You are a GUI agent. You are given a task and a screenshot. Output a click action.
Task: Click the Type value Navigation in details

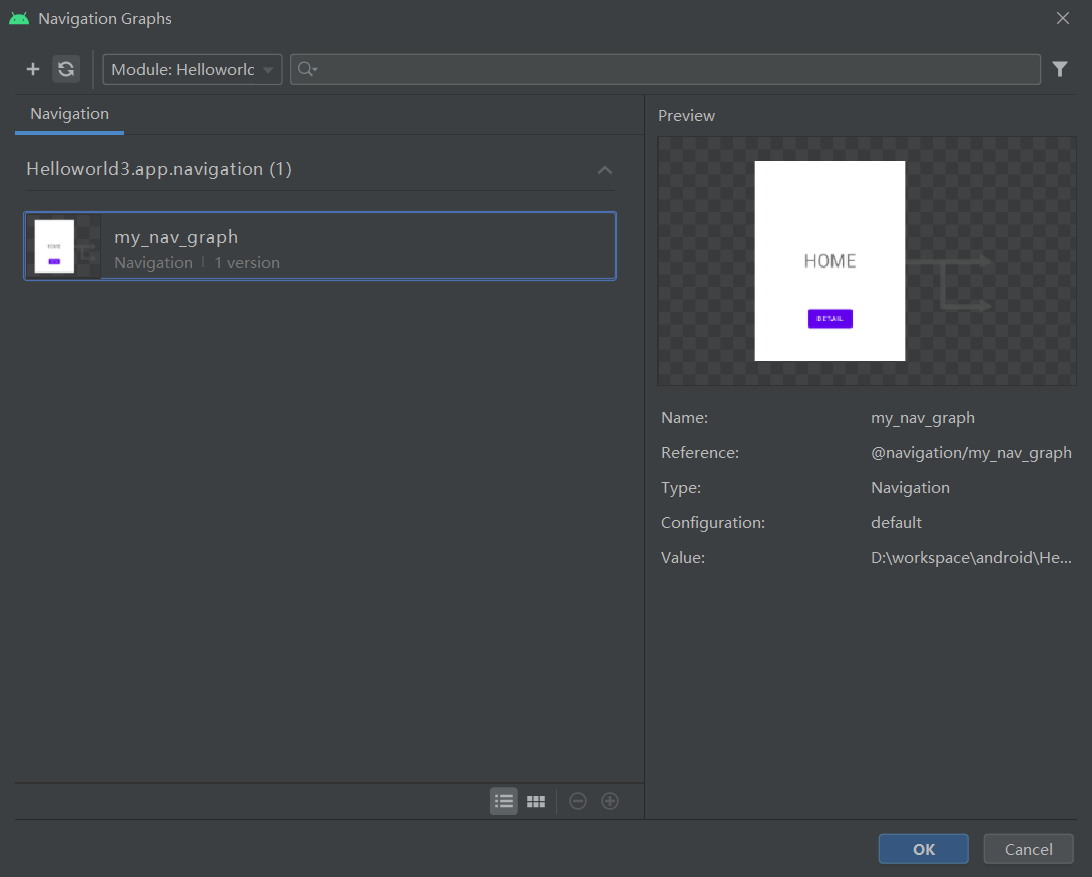(x=910, y=488)
